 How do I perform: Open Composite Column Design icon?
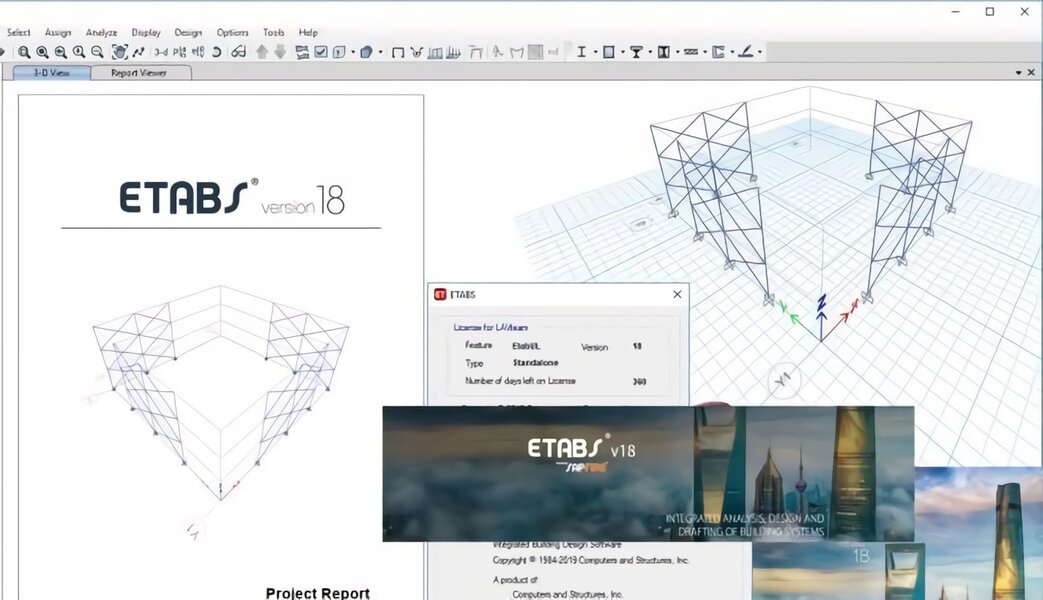click(x=663, y=52)
